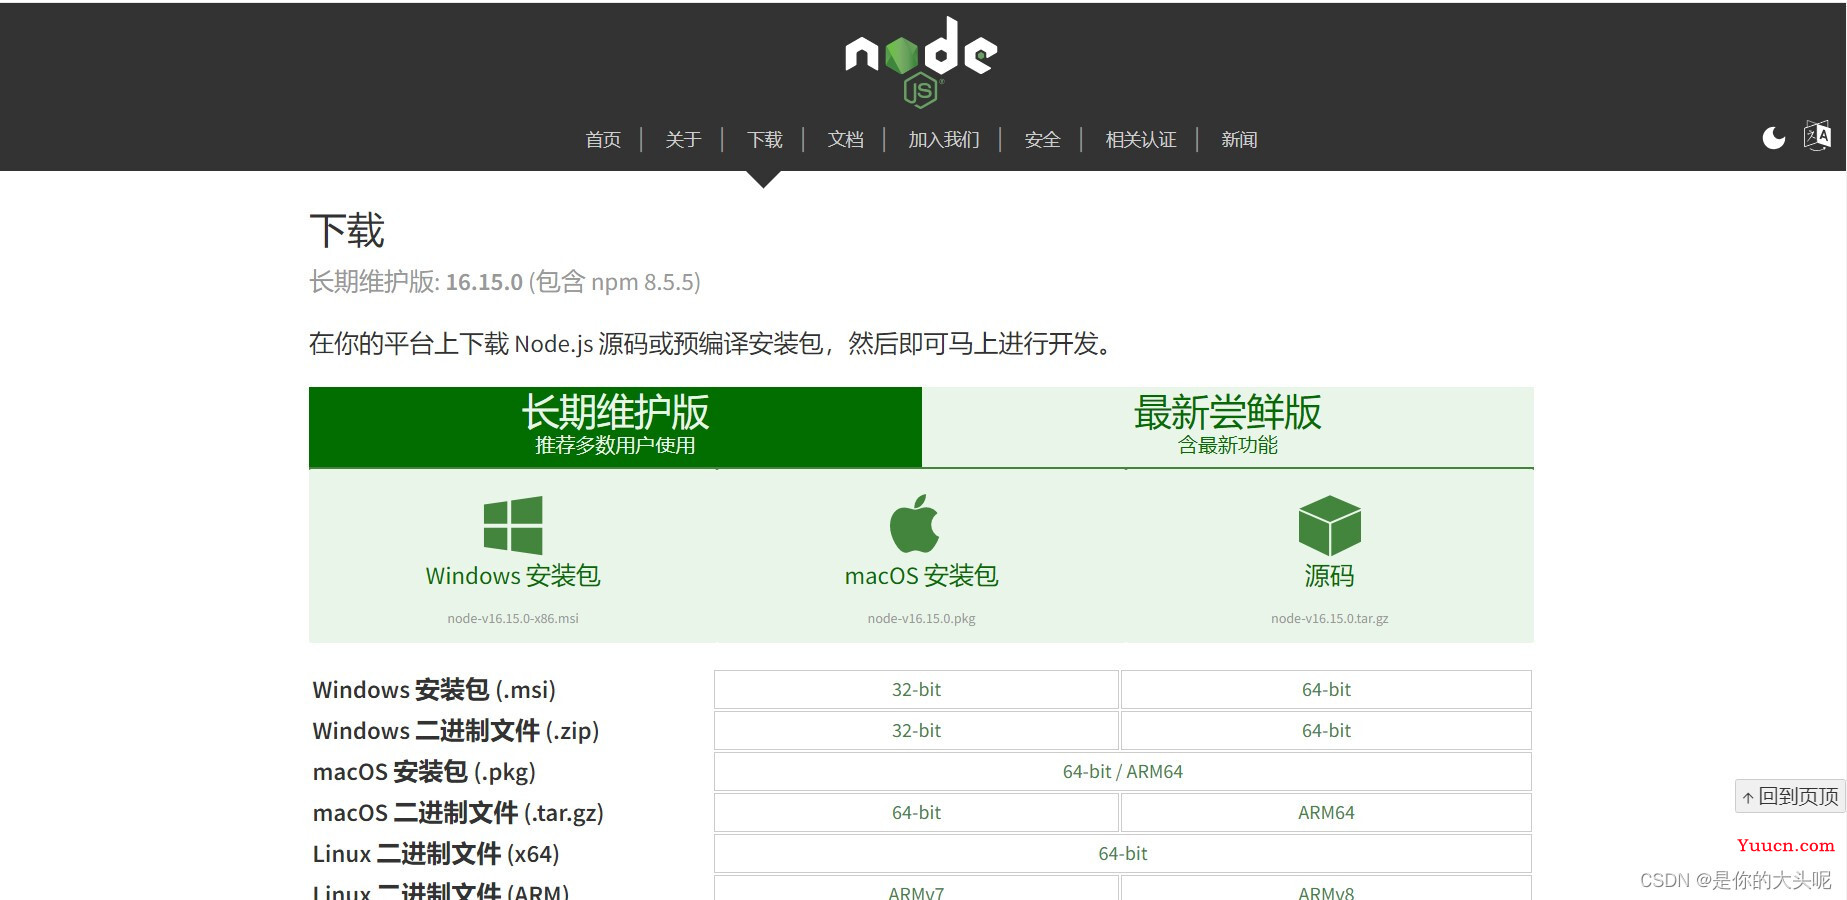Viewport: 1847px width, 900px height.
Task: Click the Windows logo installer icon
Action: [x=513, y=525]
